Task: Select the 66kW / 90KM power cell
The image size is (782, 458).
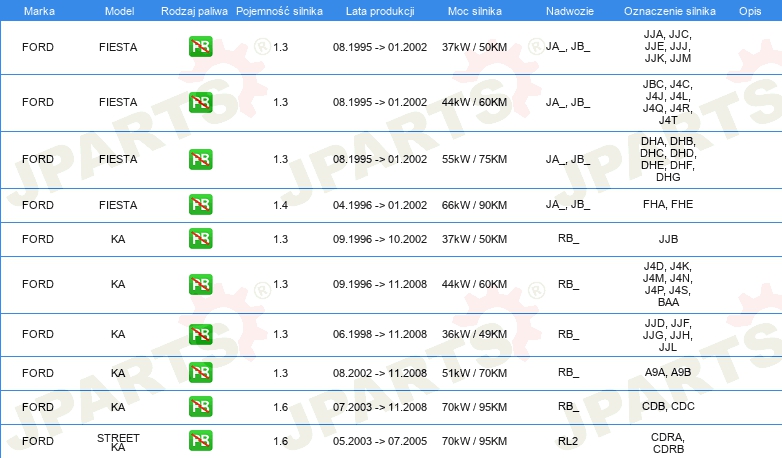Action: (474, 205)
